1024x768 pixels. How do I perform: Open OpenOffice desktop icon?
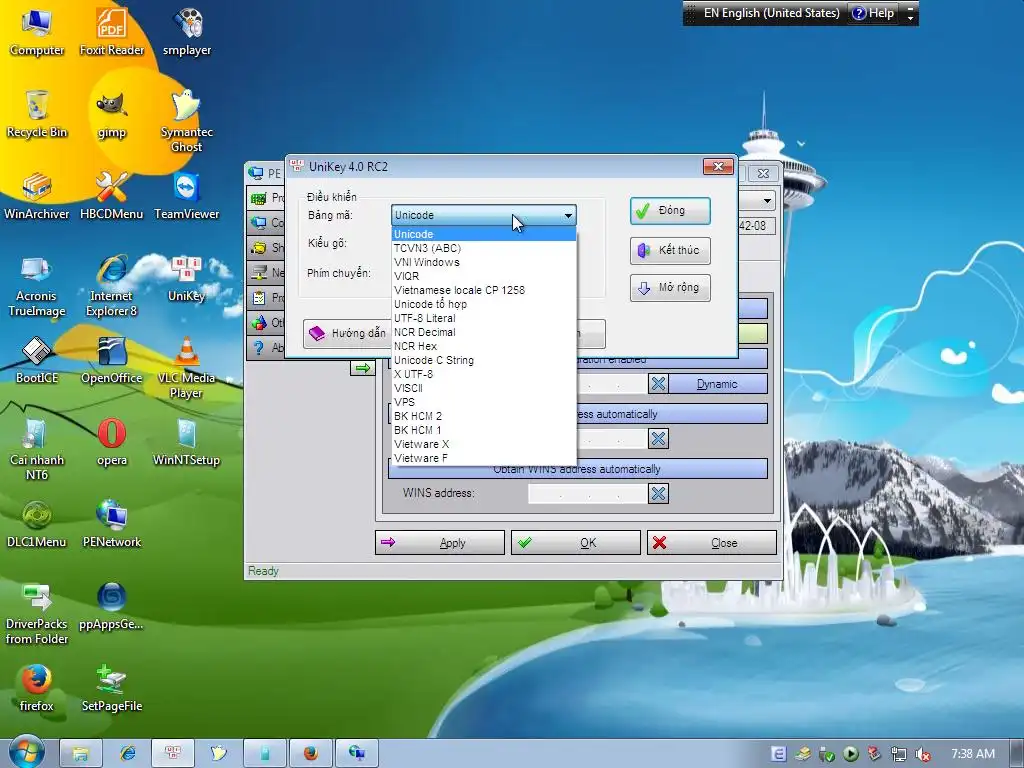pos(112,359)
